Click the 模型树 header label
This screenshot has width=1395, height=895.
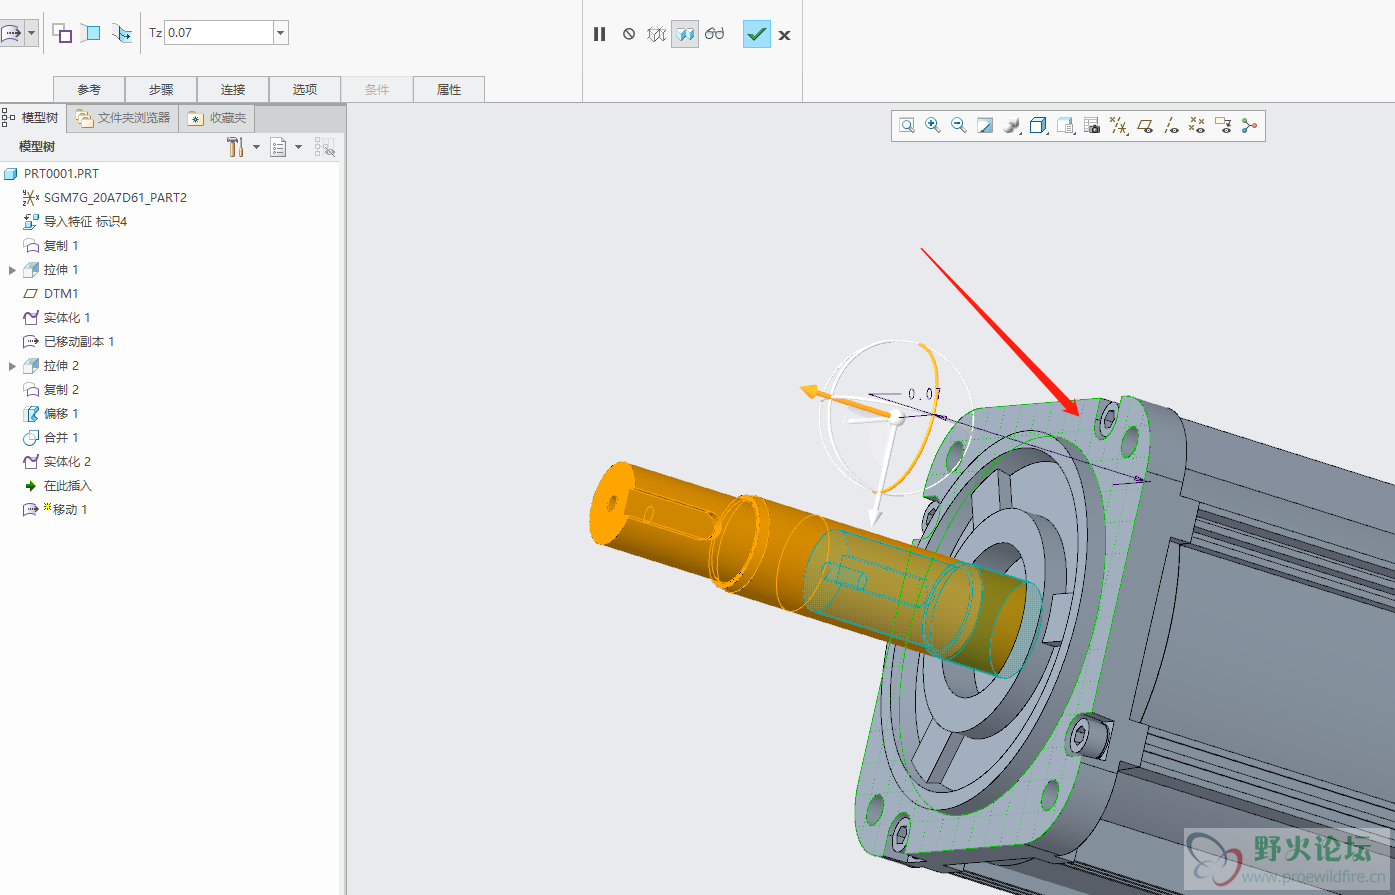pyautogui.click(x=37, y=147)
